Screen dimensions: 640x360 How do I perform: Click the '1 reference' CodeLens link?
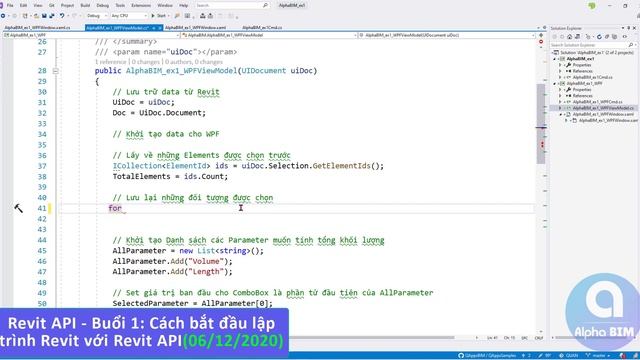pos(111,62)
